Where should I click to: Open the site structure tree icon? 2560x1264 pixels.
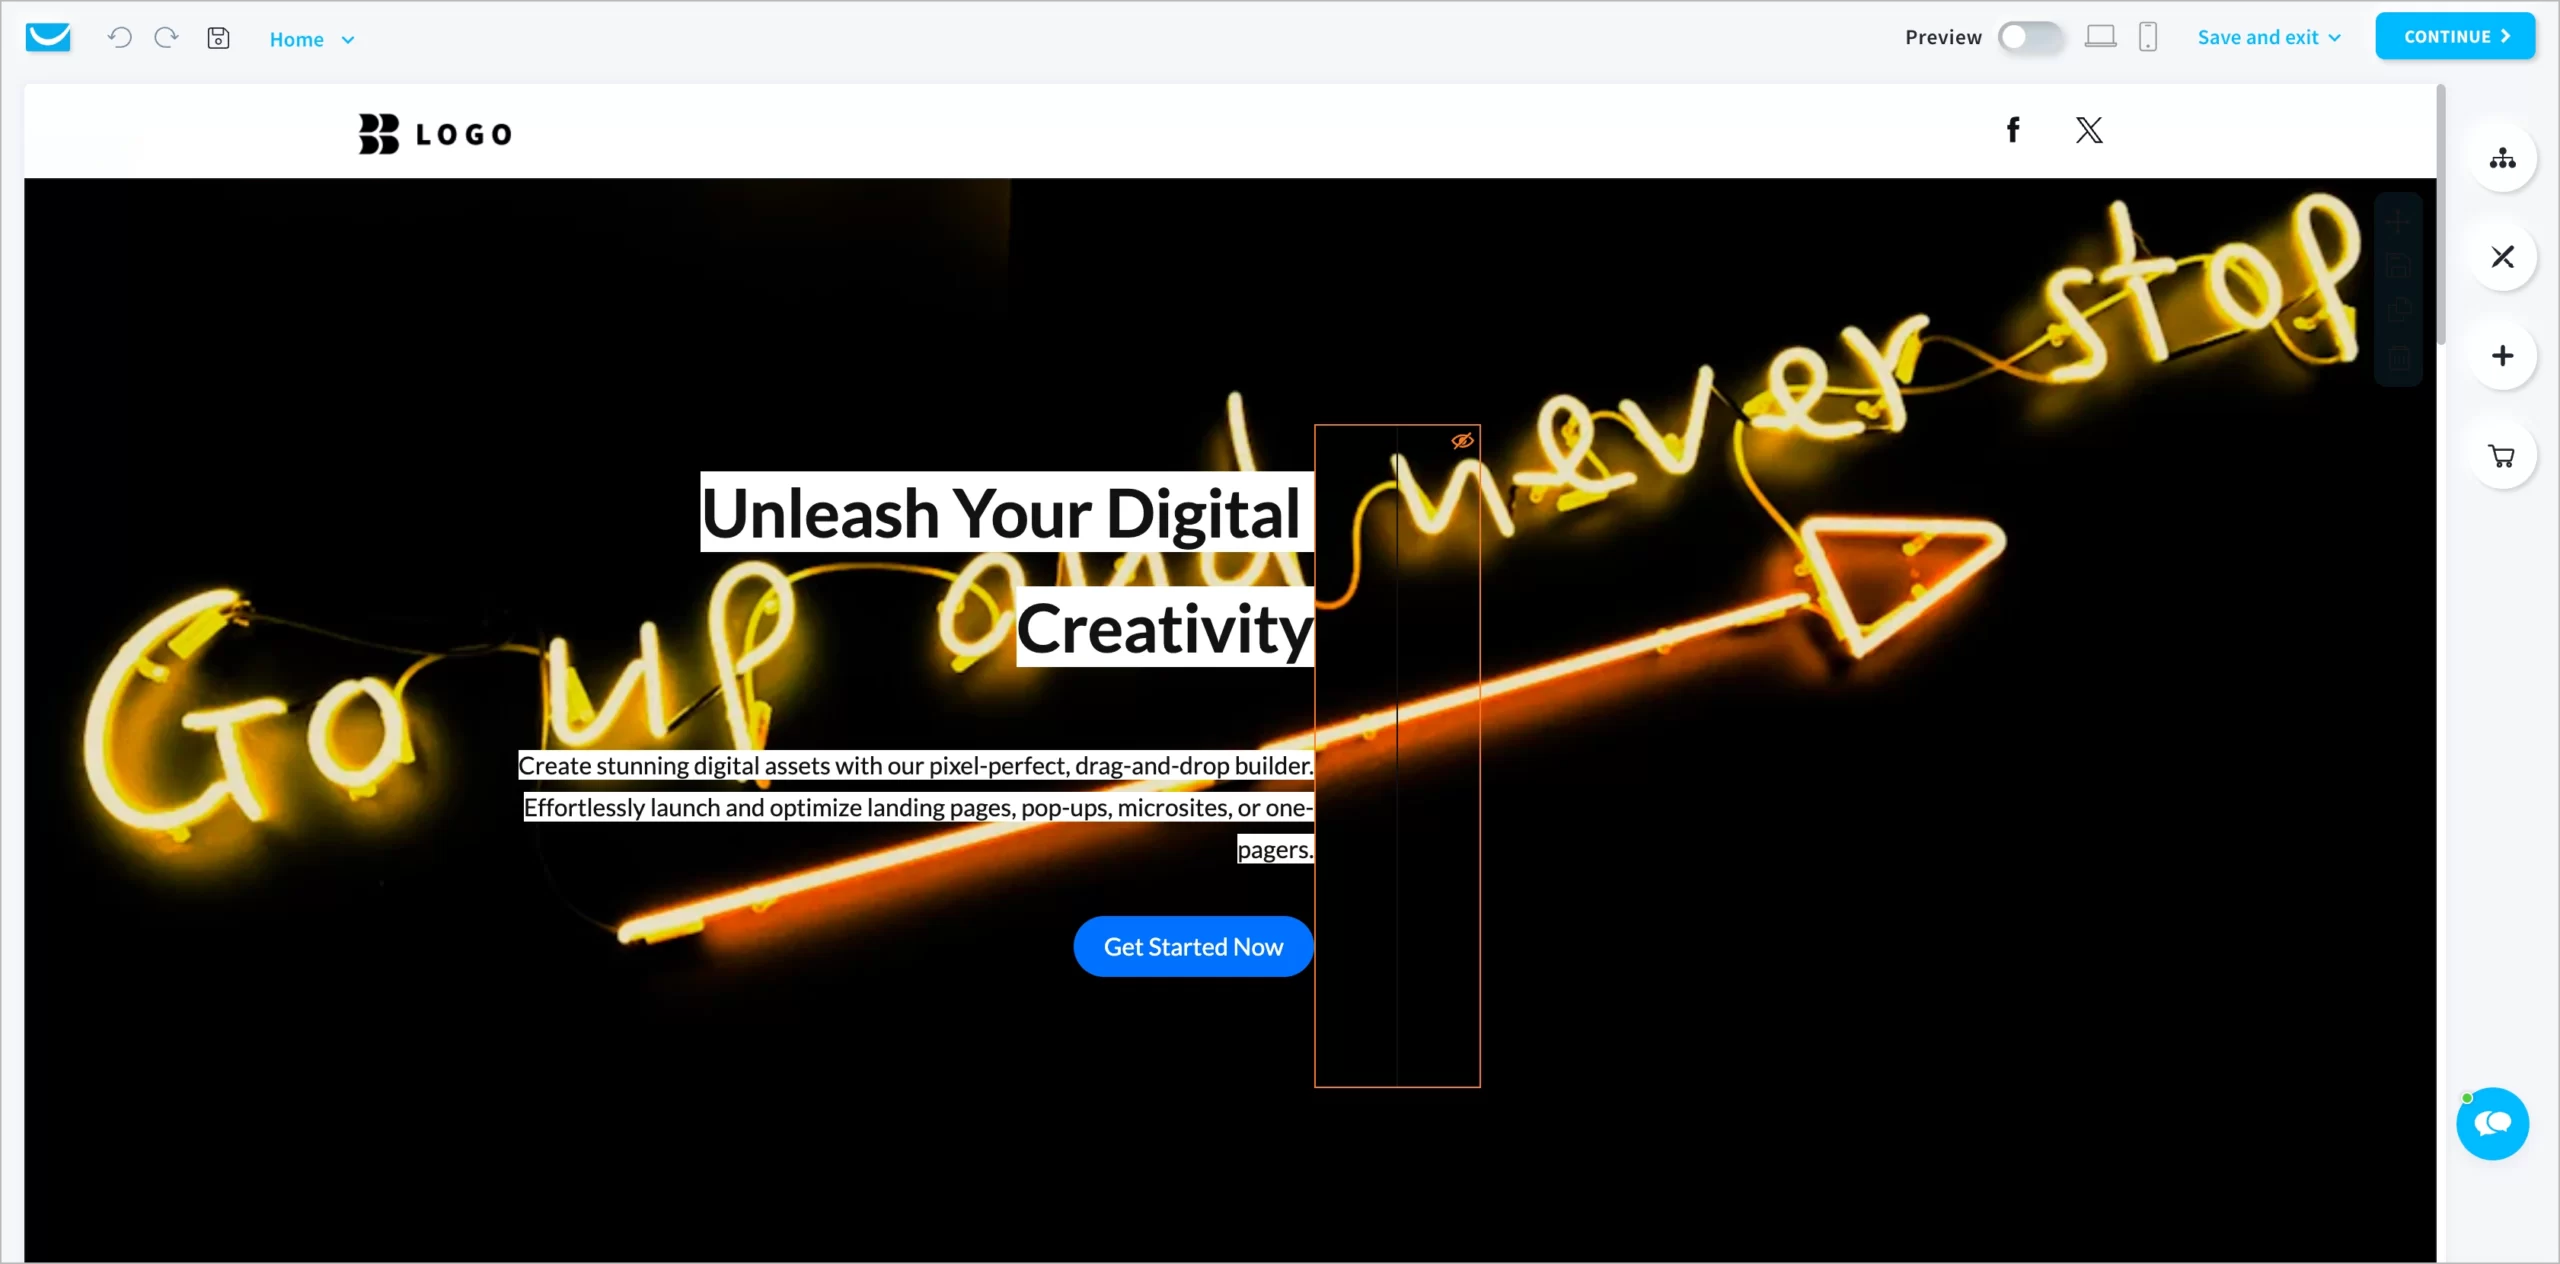click(2502, 158)
